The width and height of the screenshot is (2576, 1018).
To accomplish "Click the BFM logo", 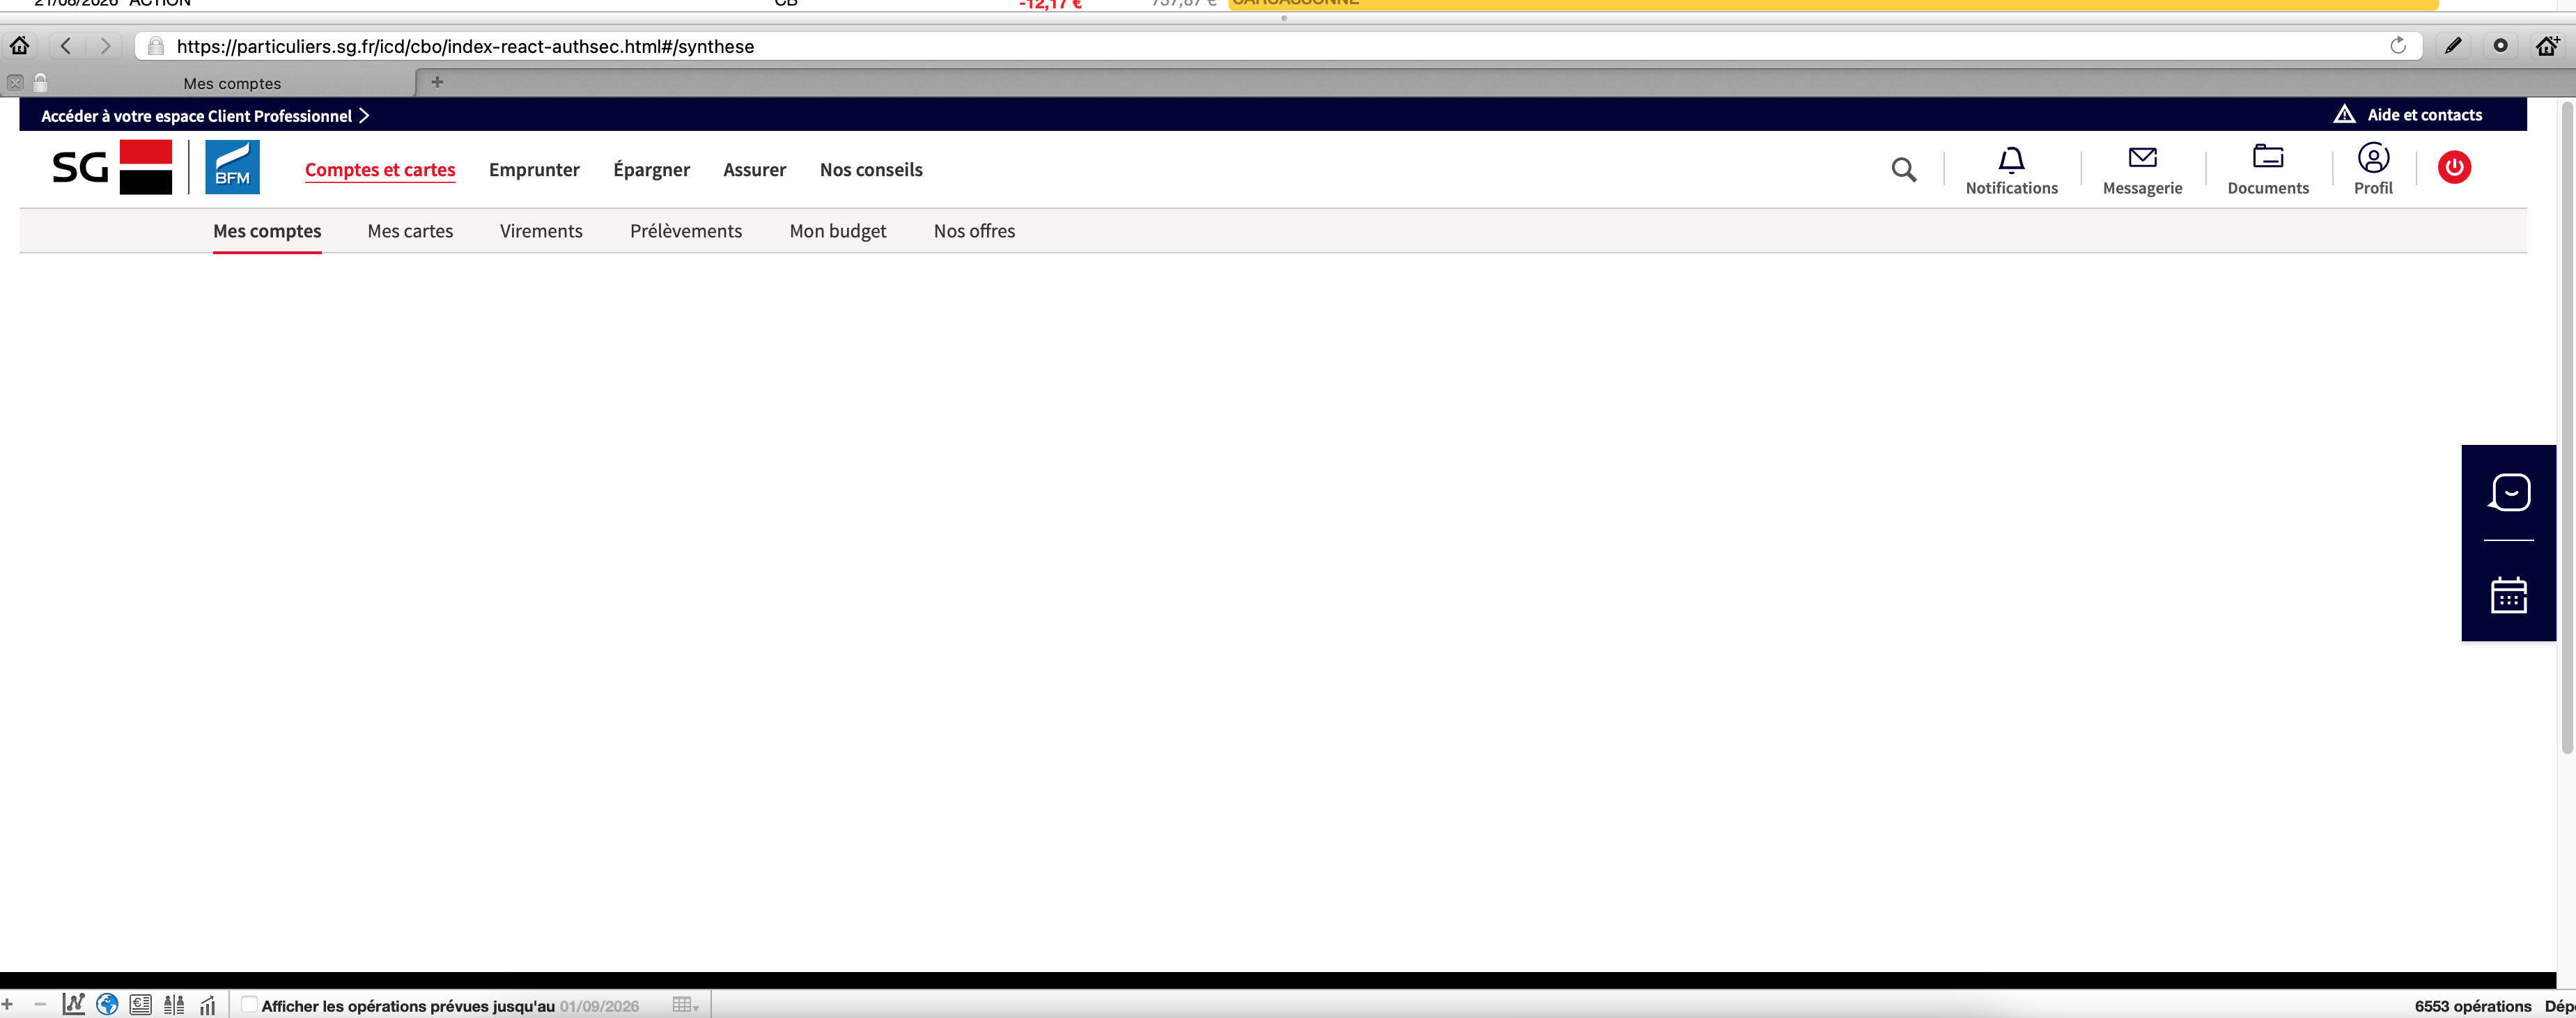I will [232, 167].
